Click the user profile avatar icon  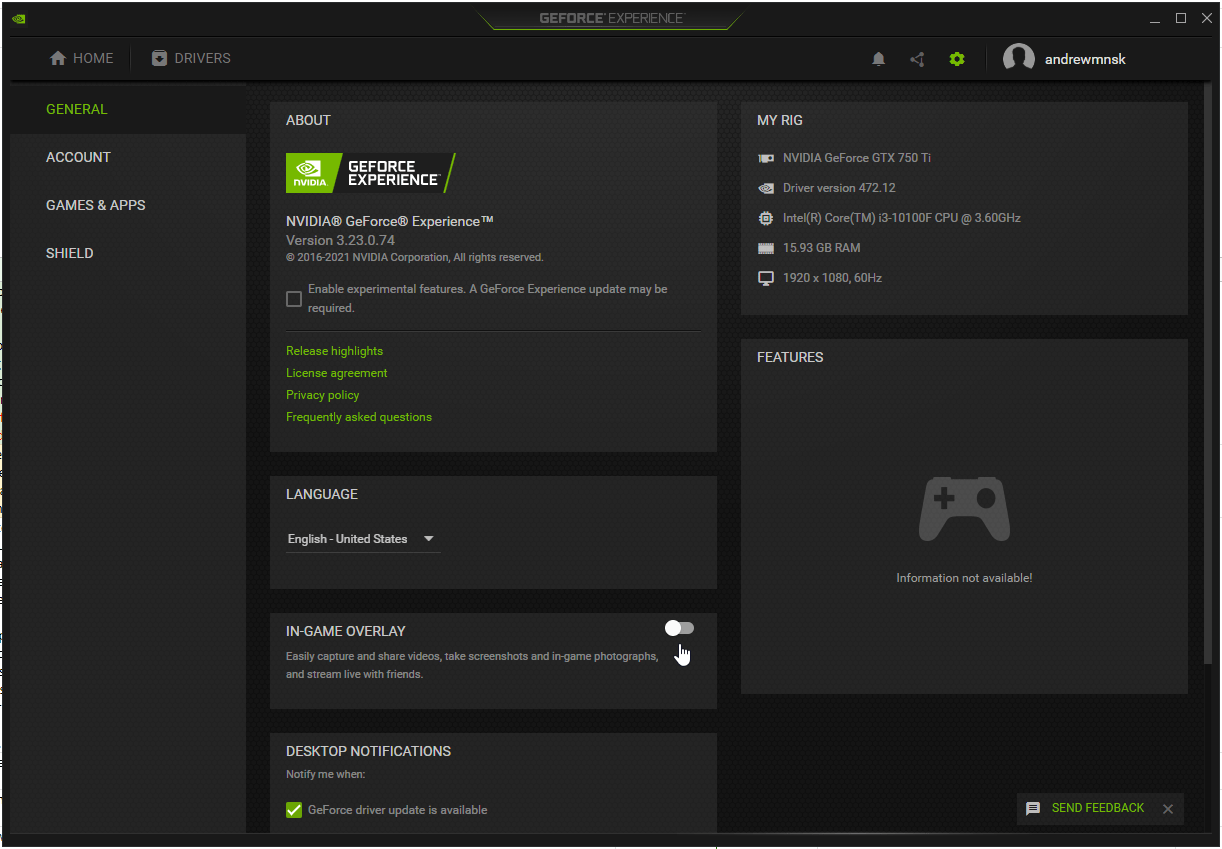1018,59
